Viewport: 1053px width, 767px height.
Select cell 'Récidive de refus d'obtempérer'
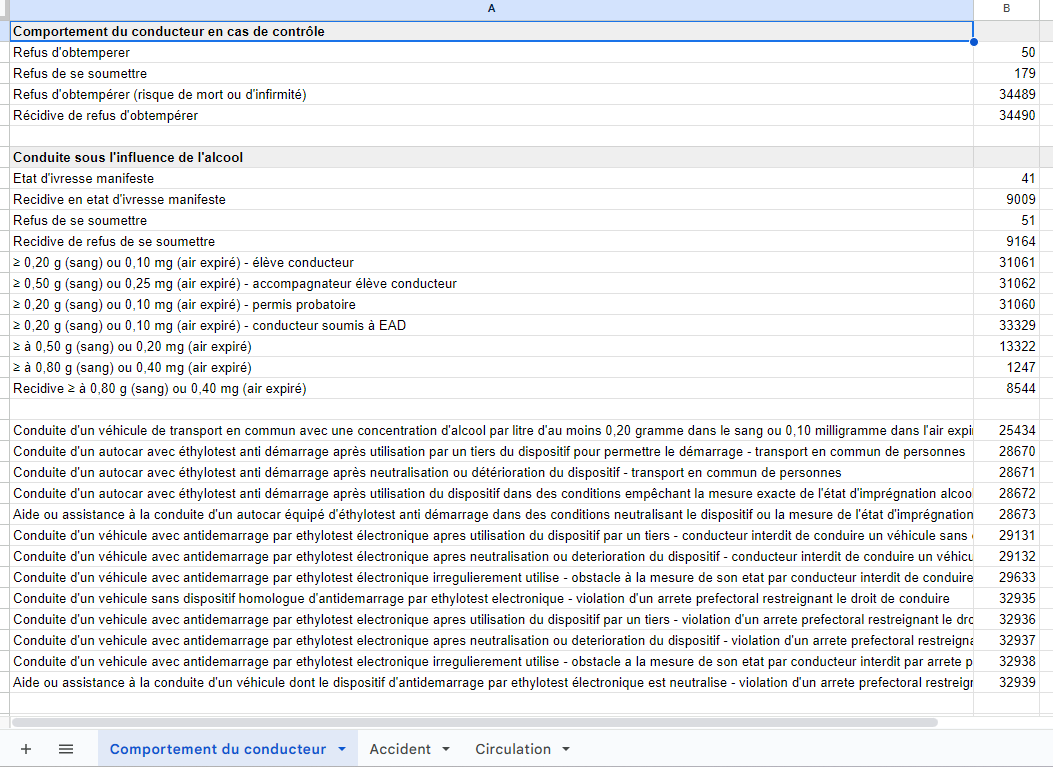point(492,116)
